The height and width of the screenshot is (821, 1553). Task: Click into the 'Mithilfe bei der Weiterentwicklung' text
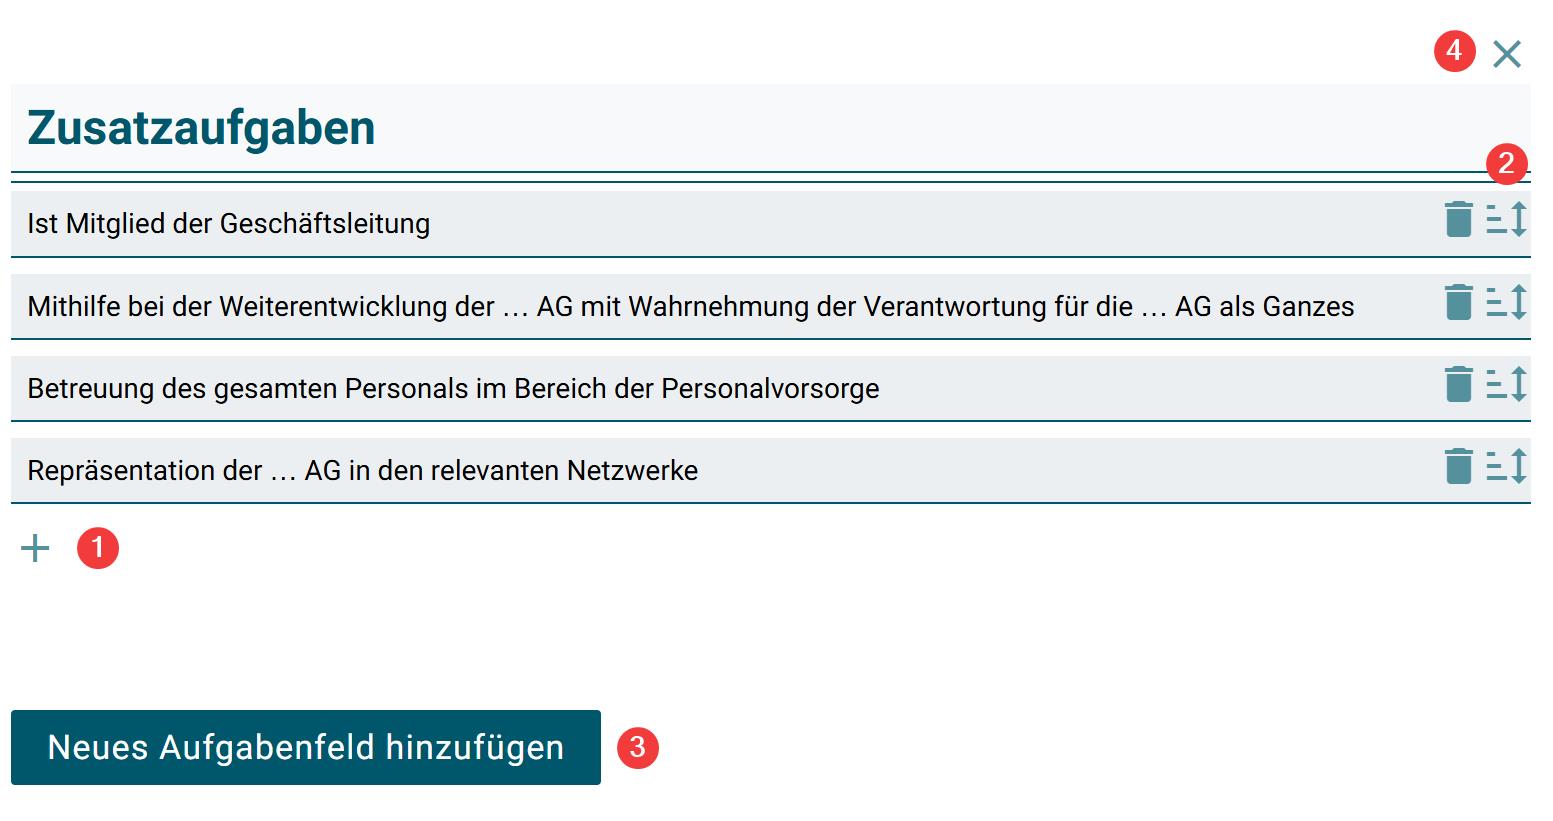(690, 306)
